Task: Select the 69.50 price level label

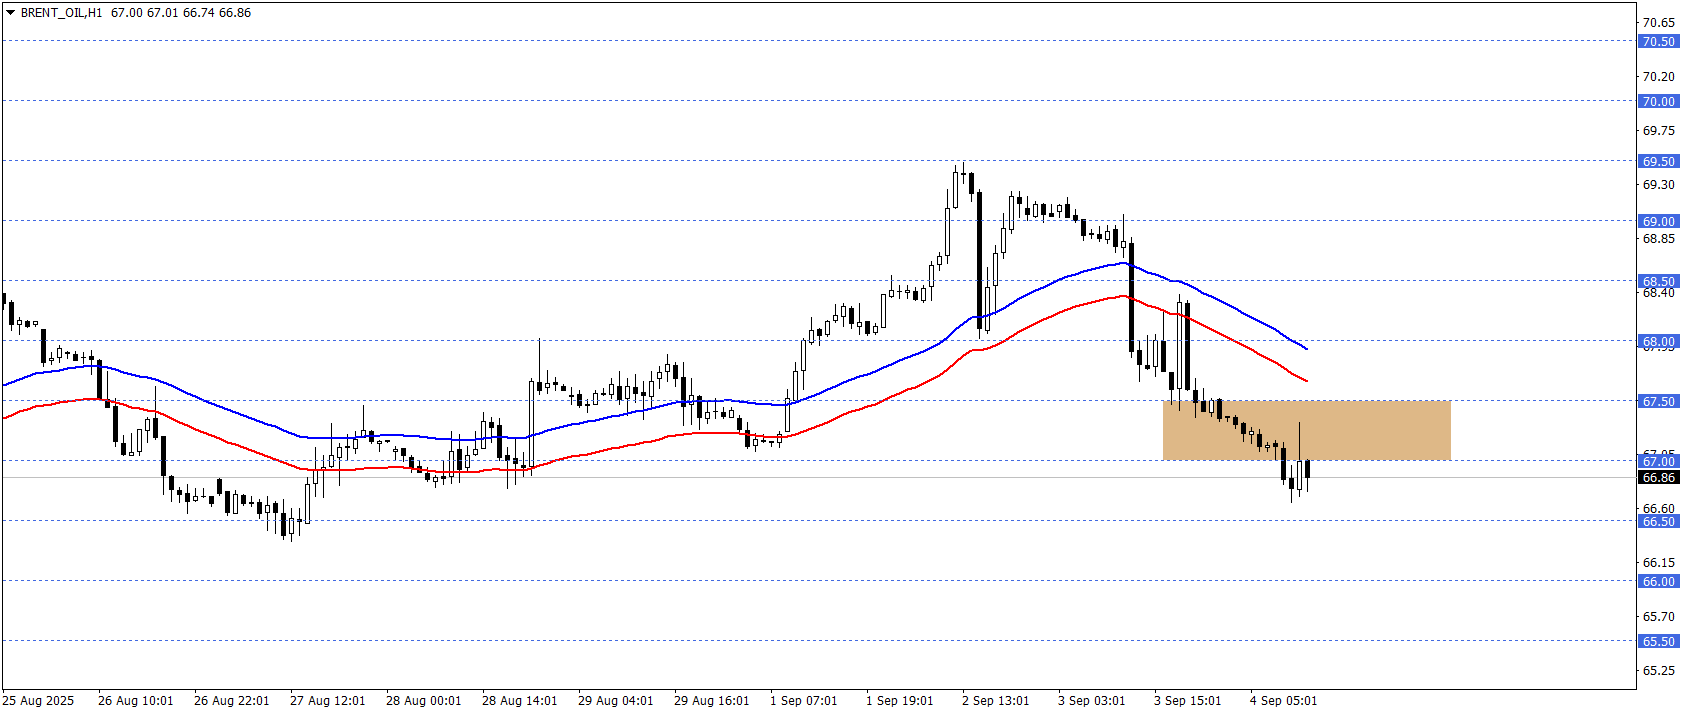Action: point(1658,161)
